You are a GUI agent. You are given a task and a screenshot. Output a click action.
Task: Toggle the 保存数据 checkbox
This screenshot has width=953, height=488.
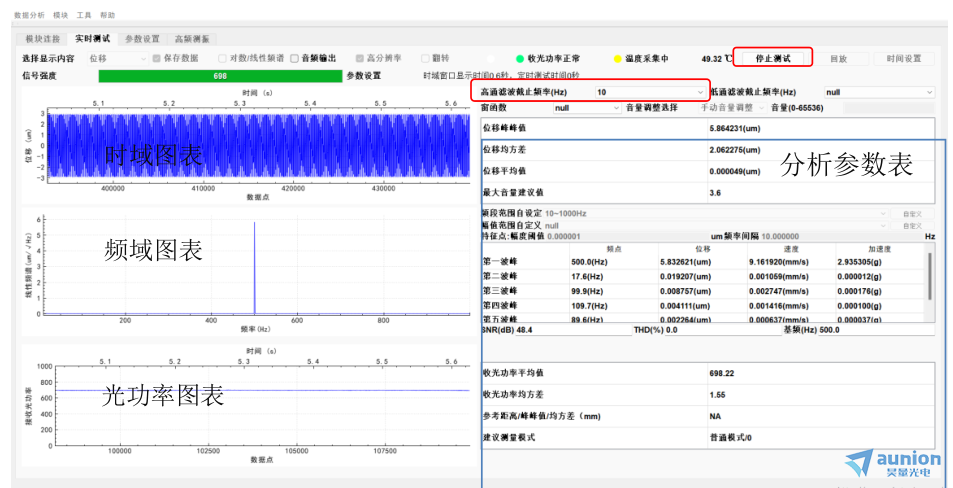pos(157,58)
